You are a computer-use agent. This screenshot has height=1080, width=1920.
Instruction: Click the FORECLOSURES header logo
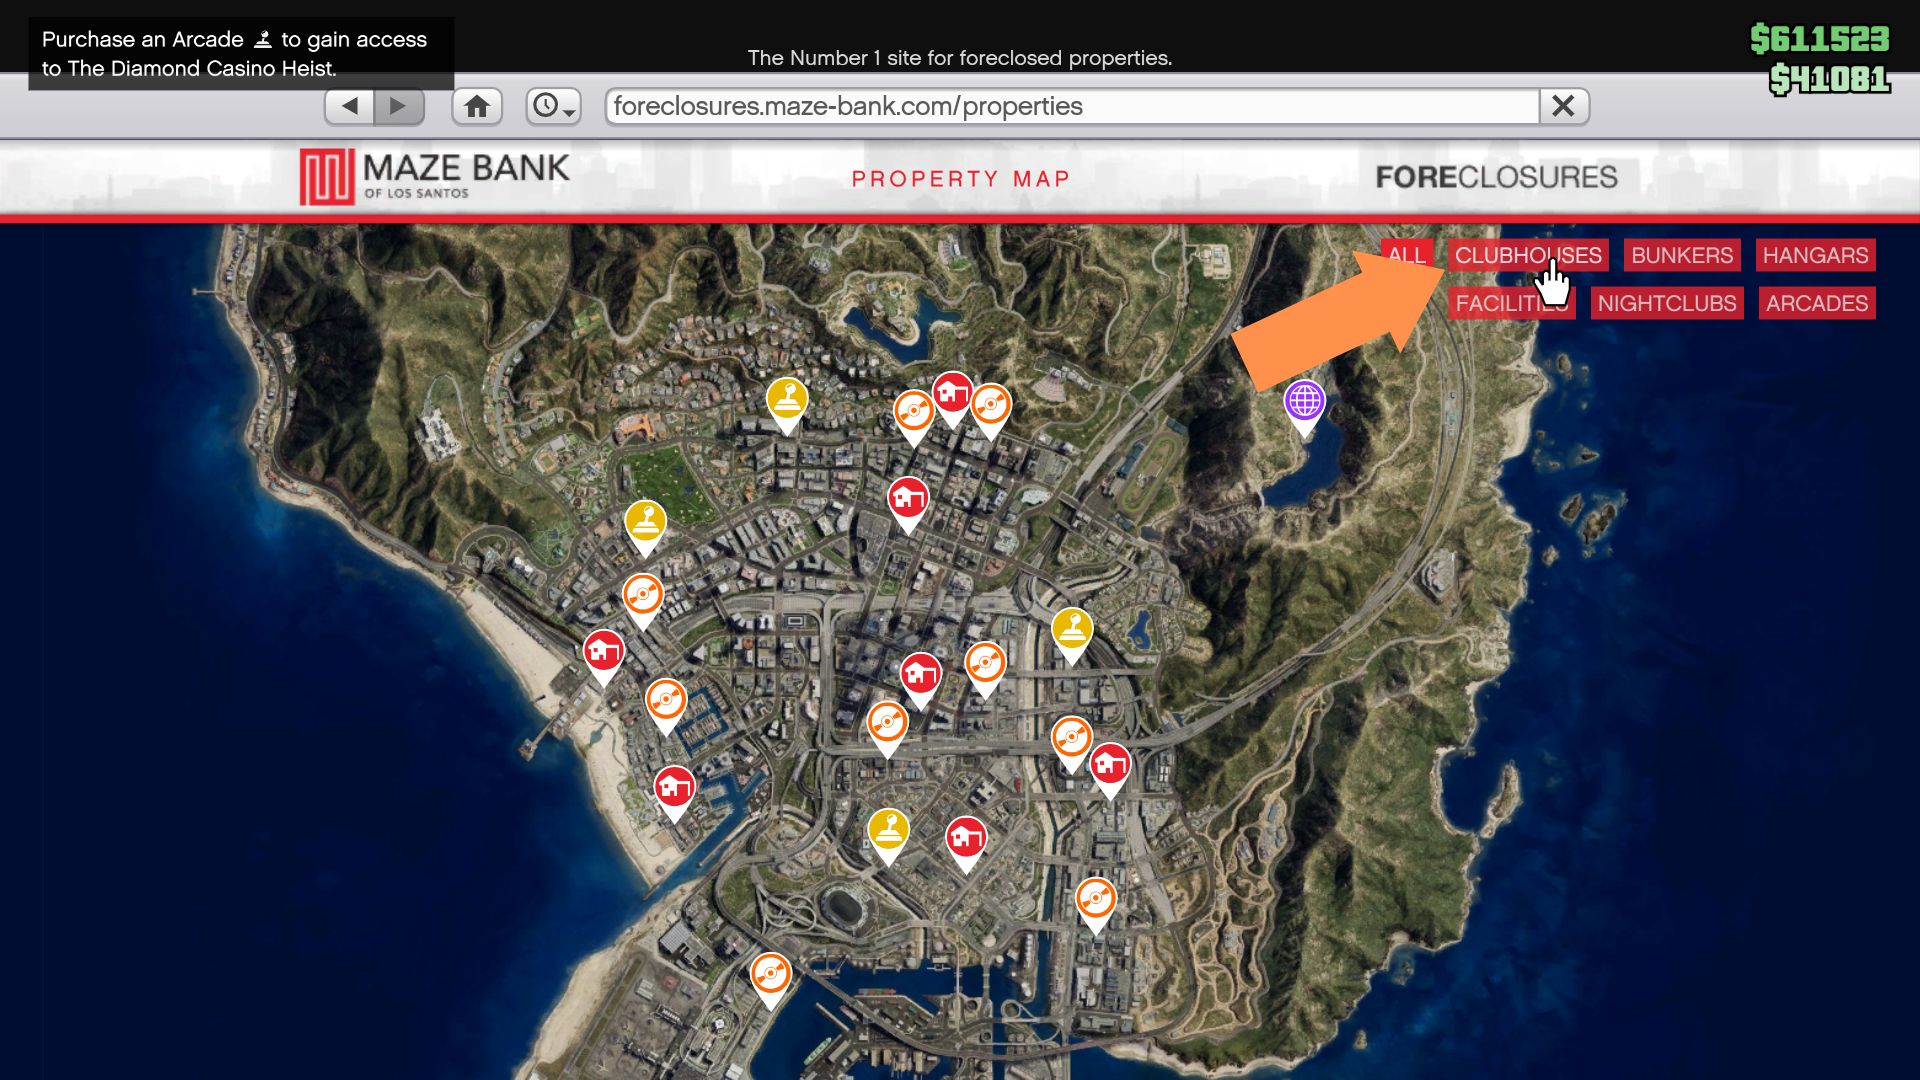pyautogui.click(x=1496, y=177)
